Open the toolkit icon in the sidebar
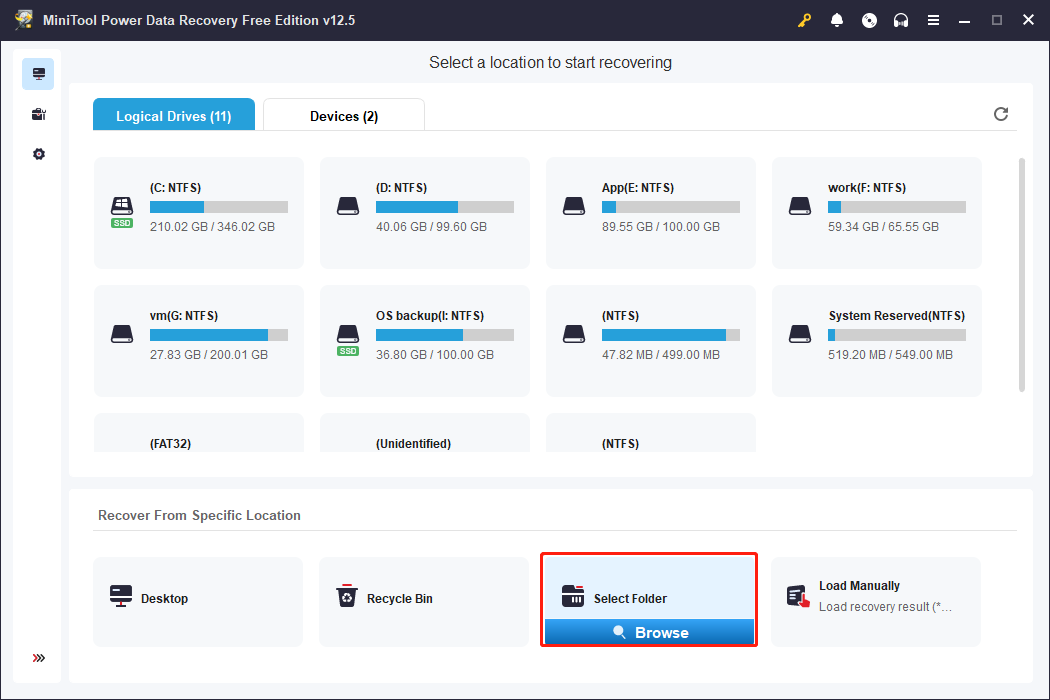1050x700 pixels. pos(38,113)
